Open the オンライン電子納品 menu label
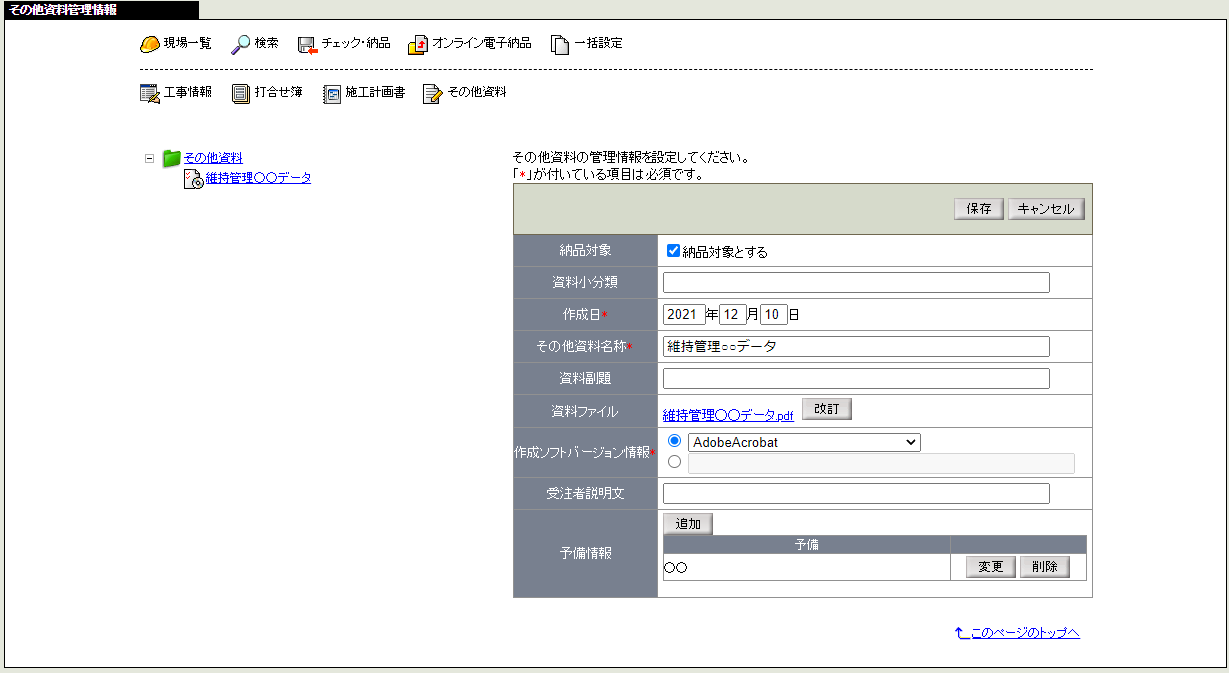This screenshot has height=673, width=1229. (x=482, y=44)
